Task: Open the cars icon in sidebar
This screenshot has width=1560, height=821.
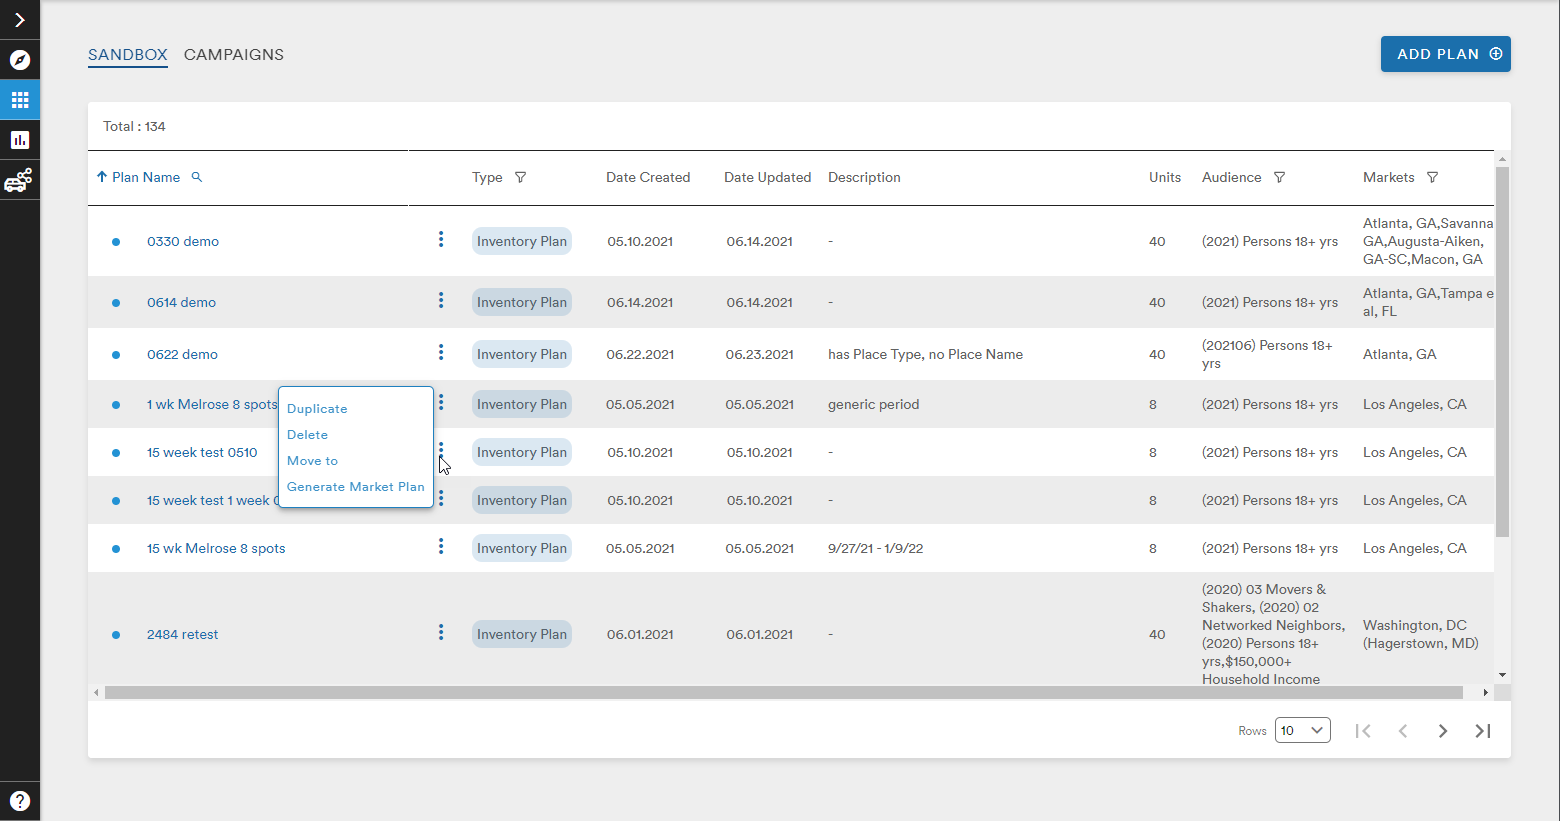Action: click(19, 180)
